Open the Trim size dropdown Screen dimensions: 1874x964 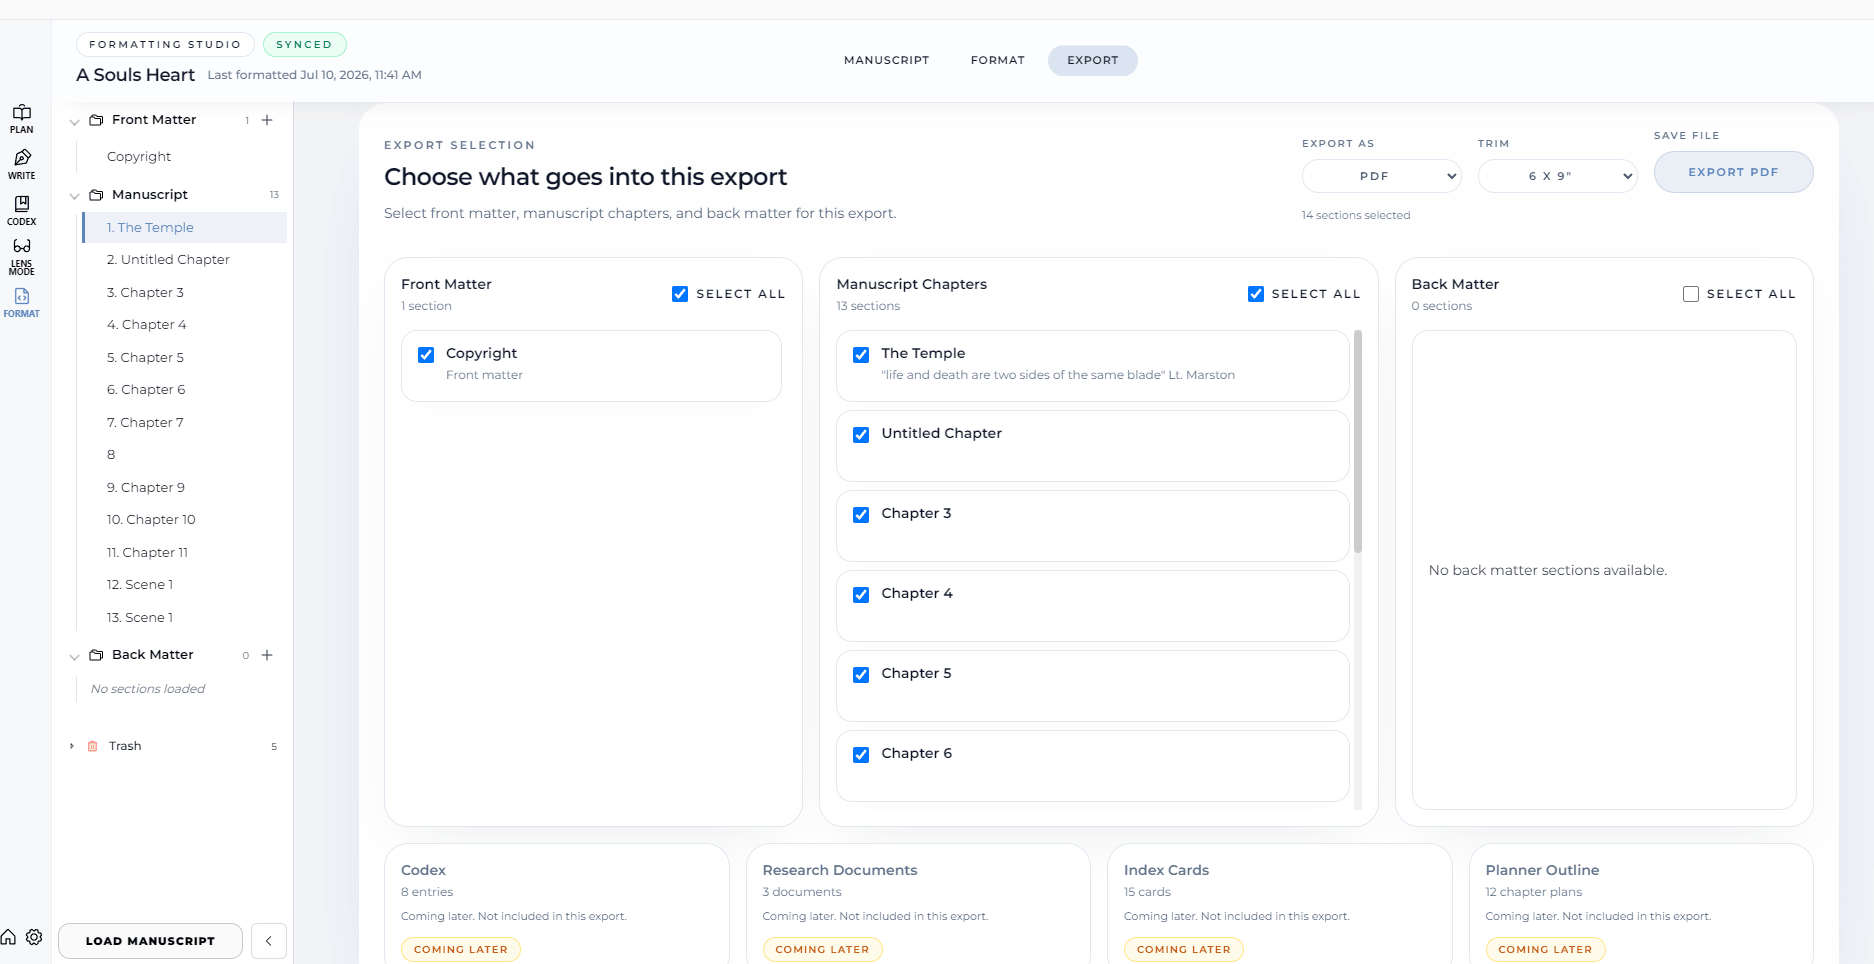click(x=1557, y=176)
